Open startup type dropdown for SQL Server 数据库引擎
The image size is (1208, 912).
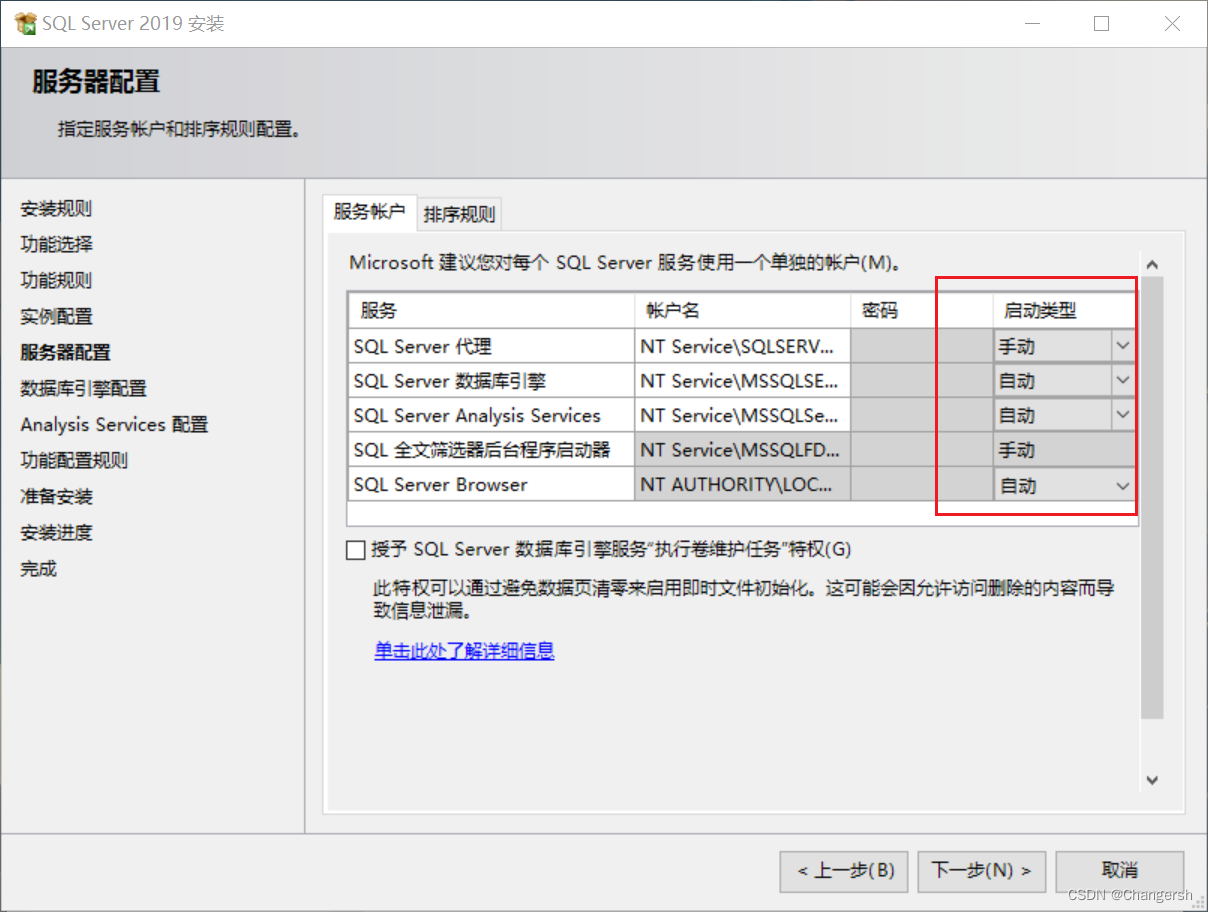(x=1123, y=381)
